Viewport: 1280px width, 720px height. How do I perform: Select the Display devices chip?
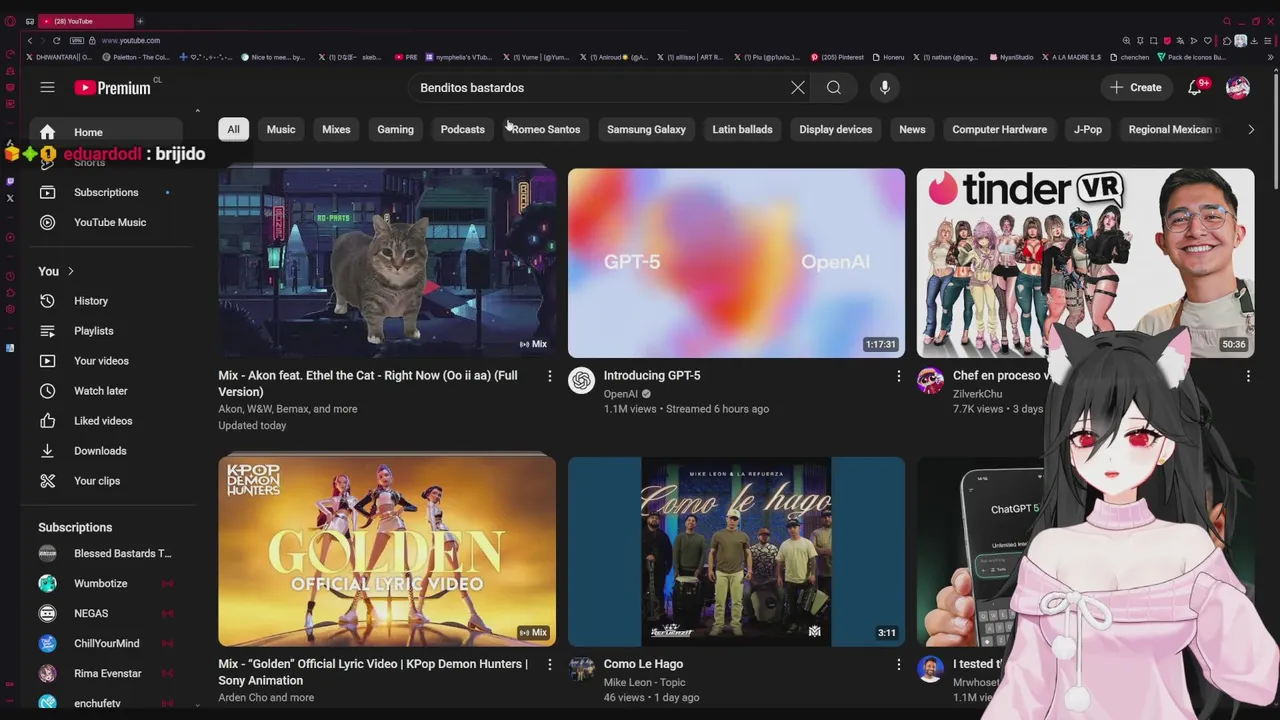pos(835,129)
